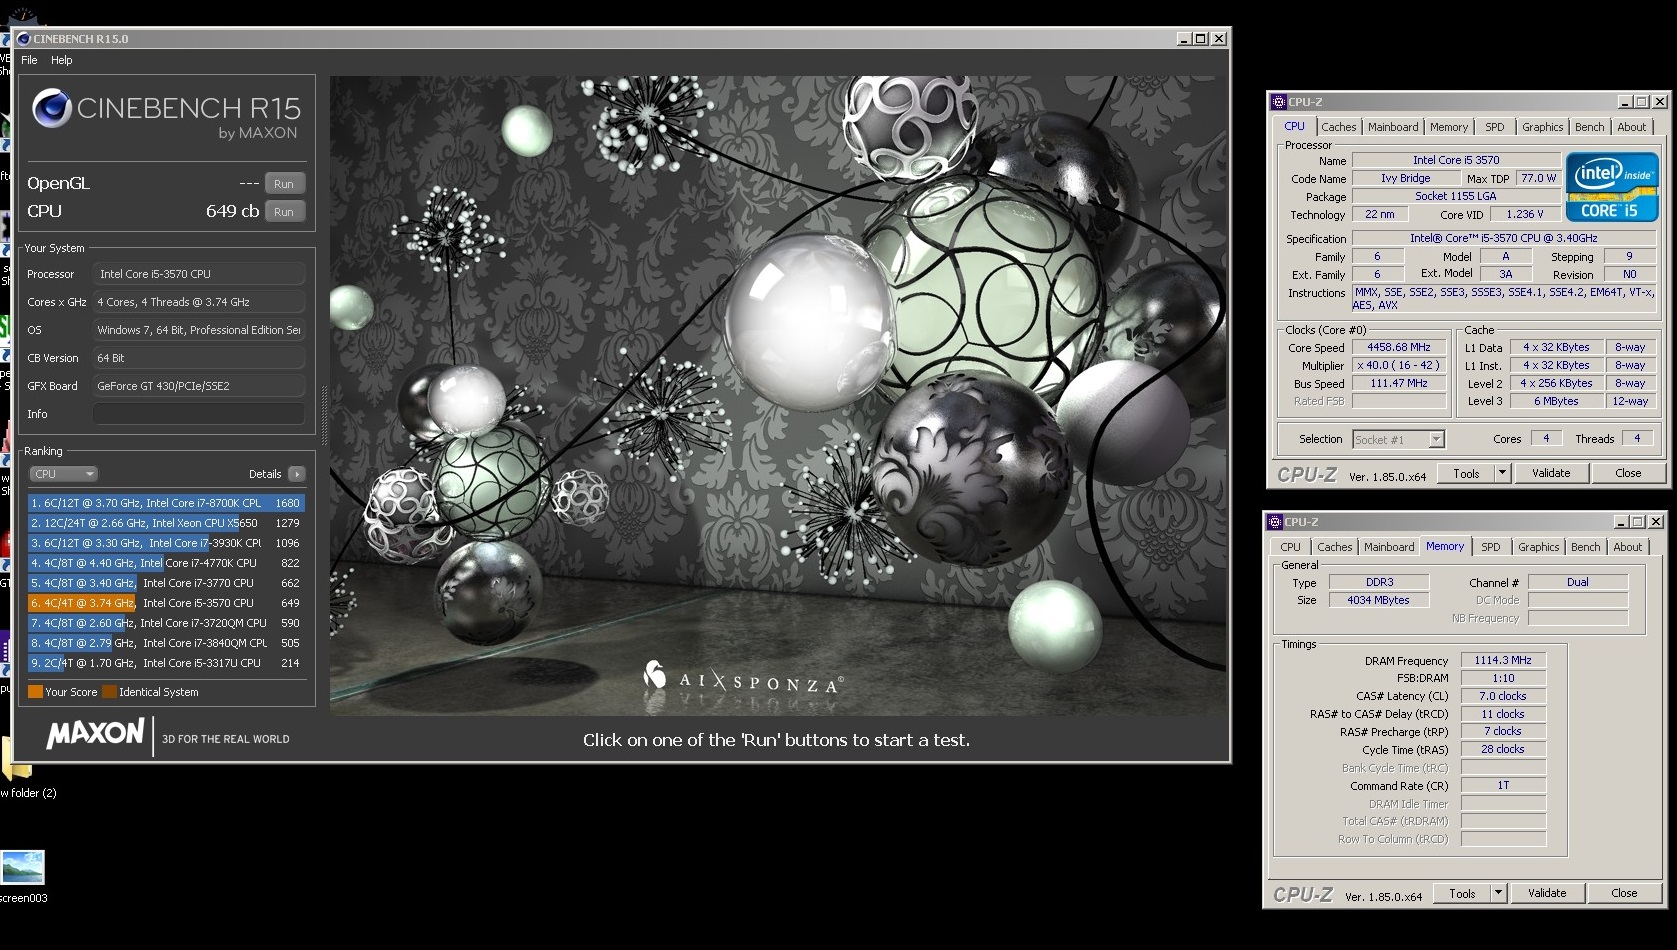The height and width of the screenshot is (950, 1677).
Task: Open the Help menu in Cinebench
Action: tap(62, 60)
